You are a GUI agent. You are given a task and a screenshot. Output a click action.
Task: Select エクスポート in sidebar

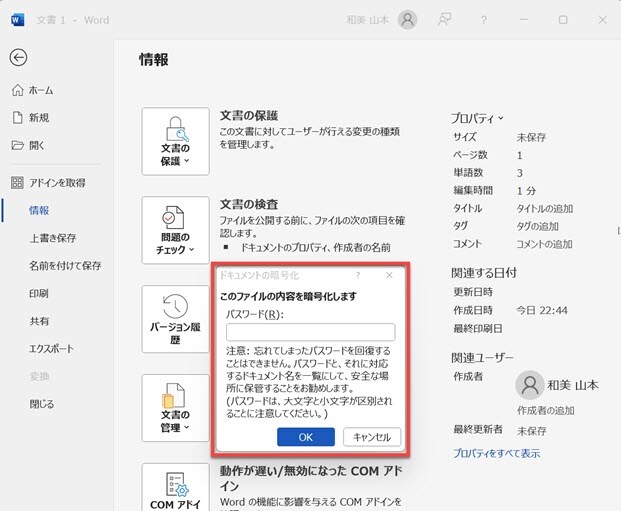(x=51, y=349)
